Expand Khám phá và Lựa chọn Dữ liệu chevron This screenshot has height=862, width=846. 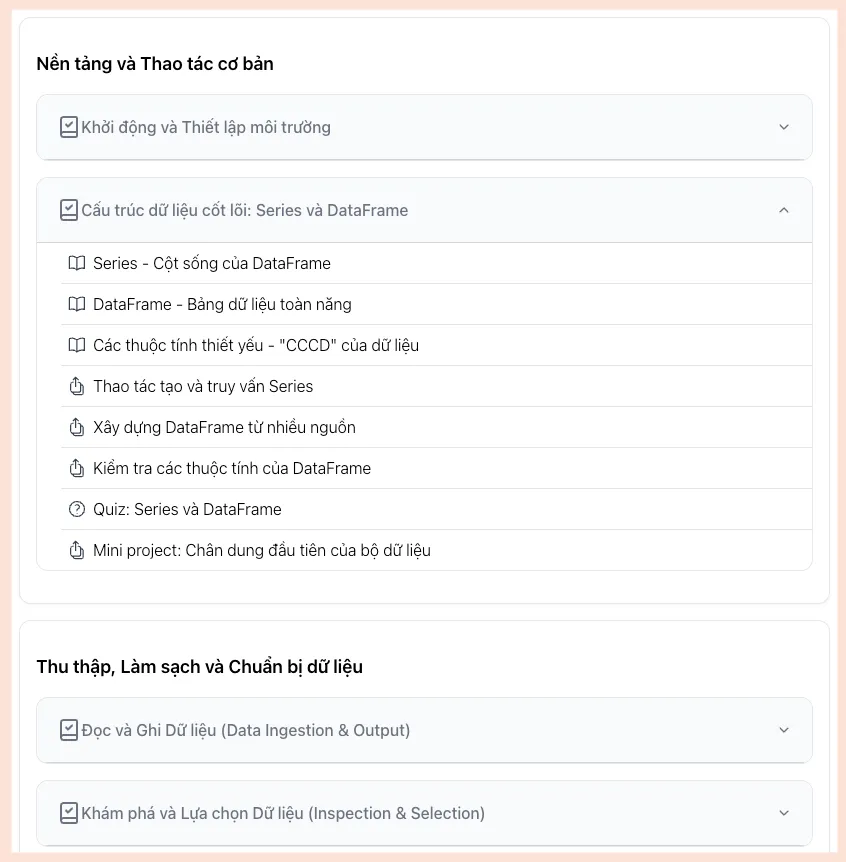click(x=784, y=813)
